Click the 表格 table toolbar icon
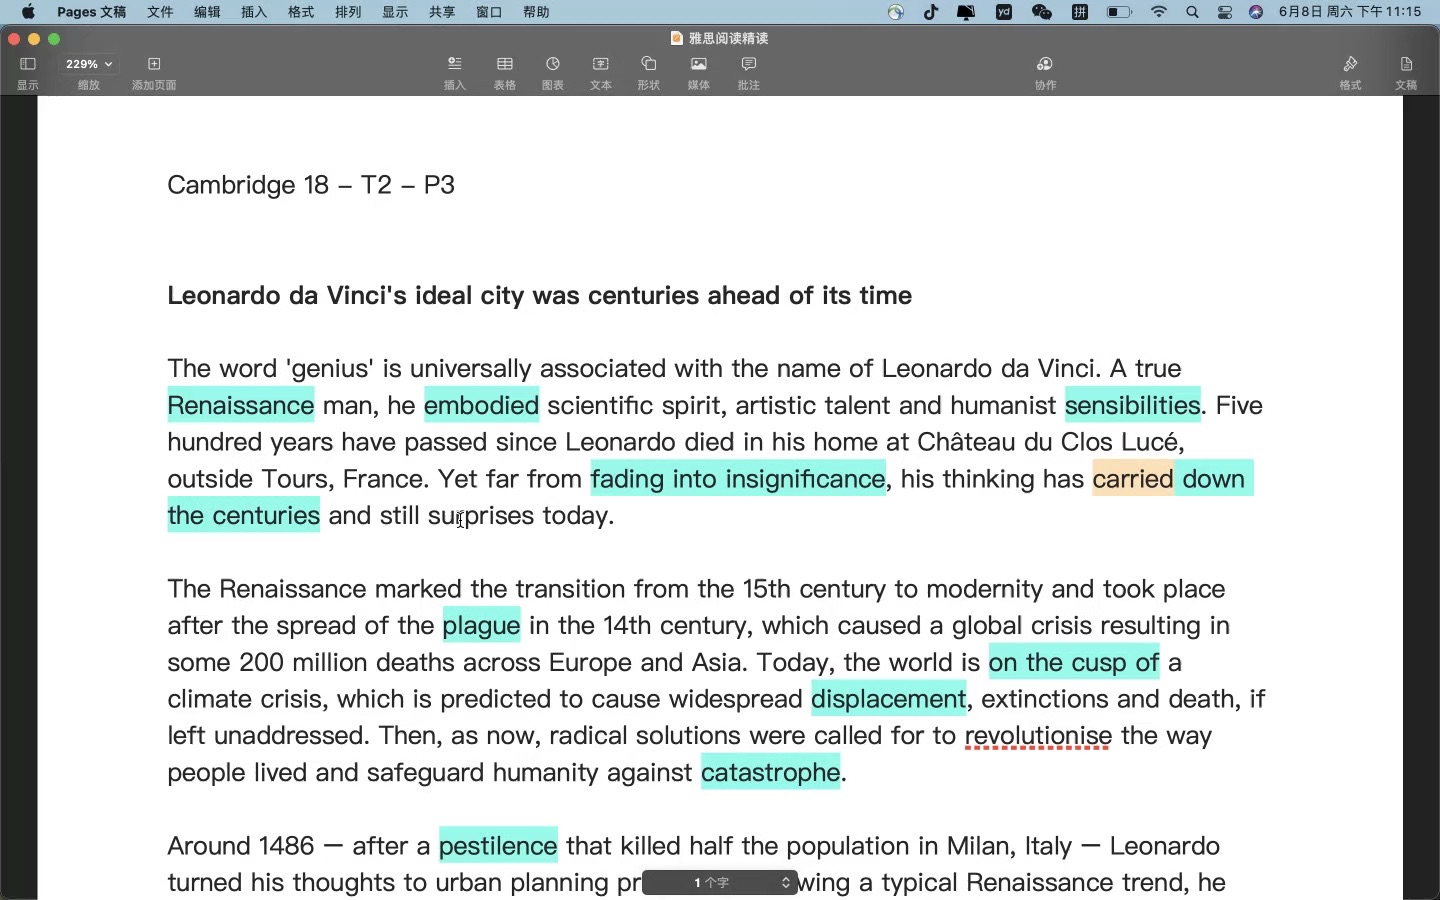 pos(505,64)
